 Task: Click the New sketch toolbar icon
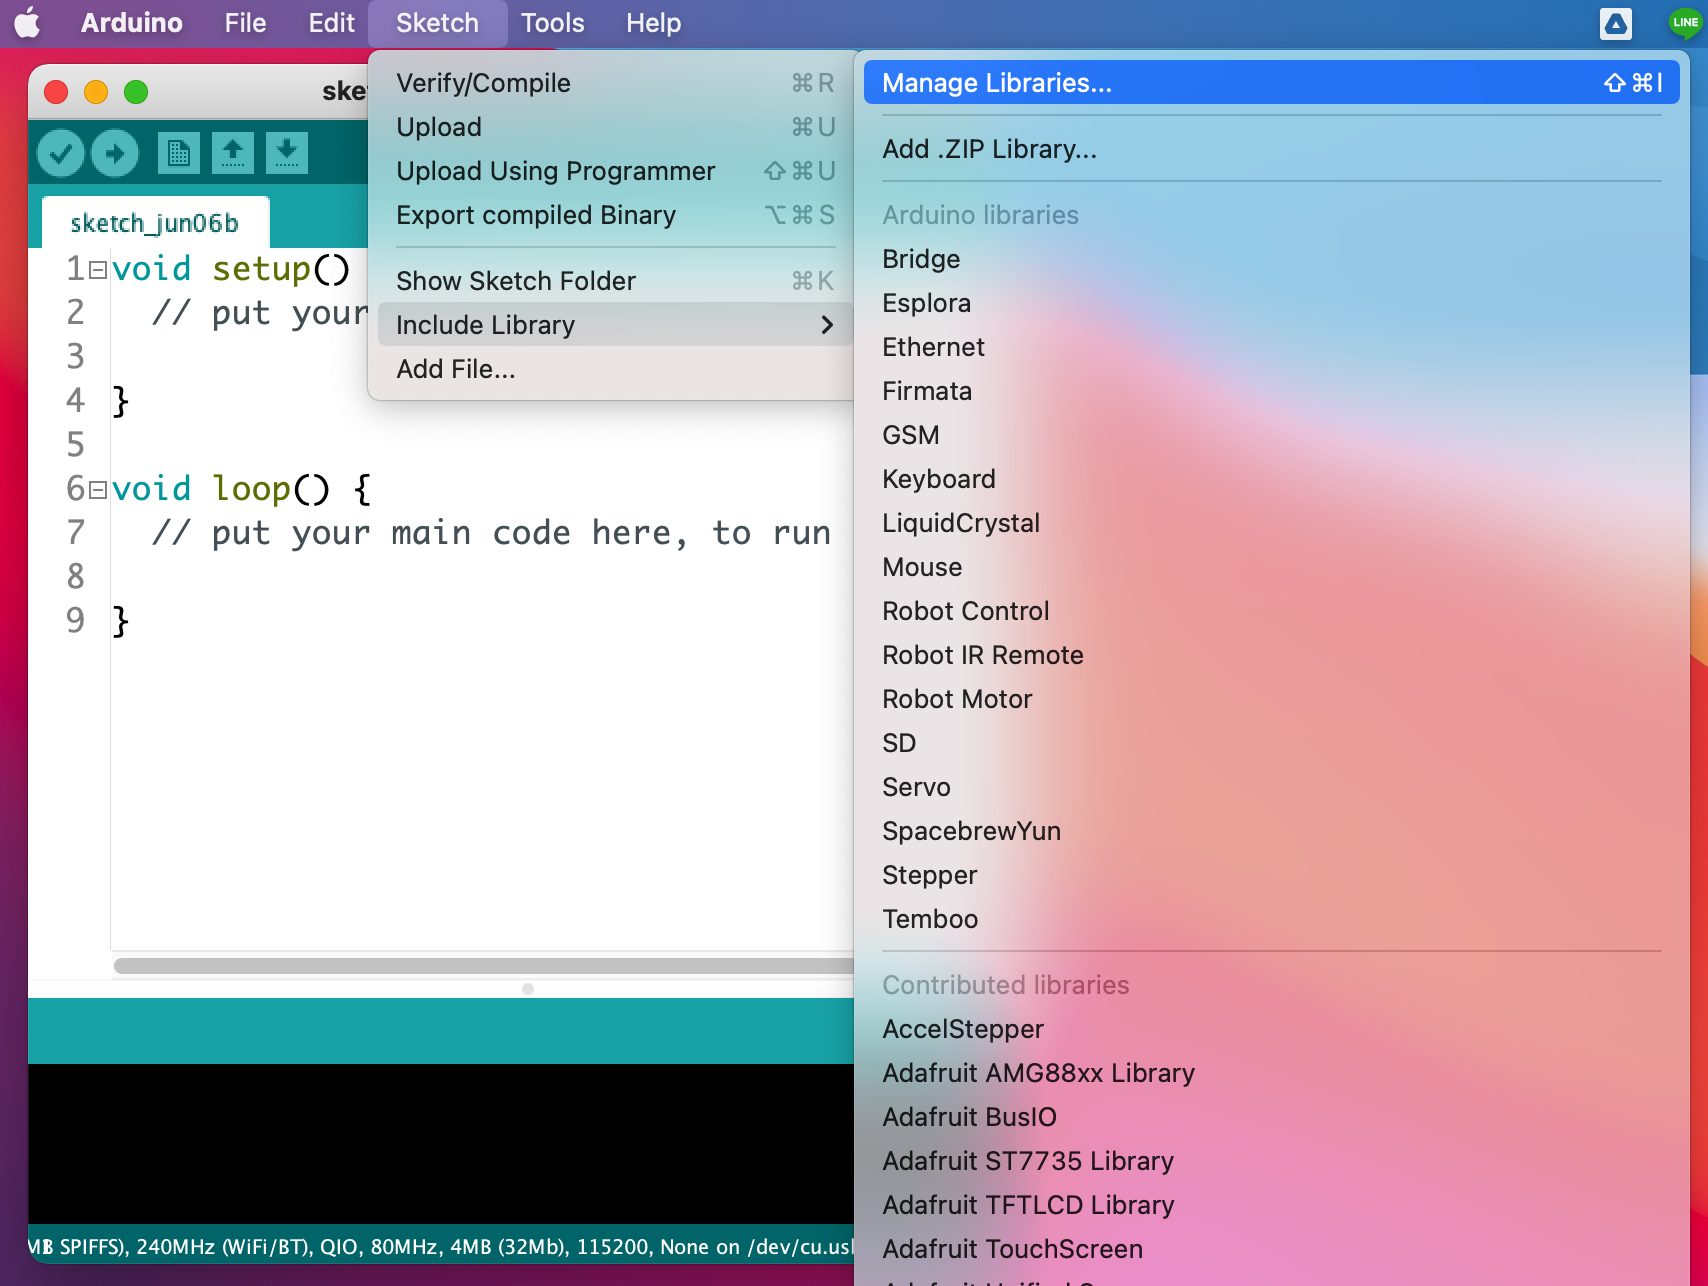(x=179, y=153)
